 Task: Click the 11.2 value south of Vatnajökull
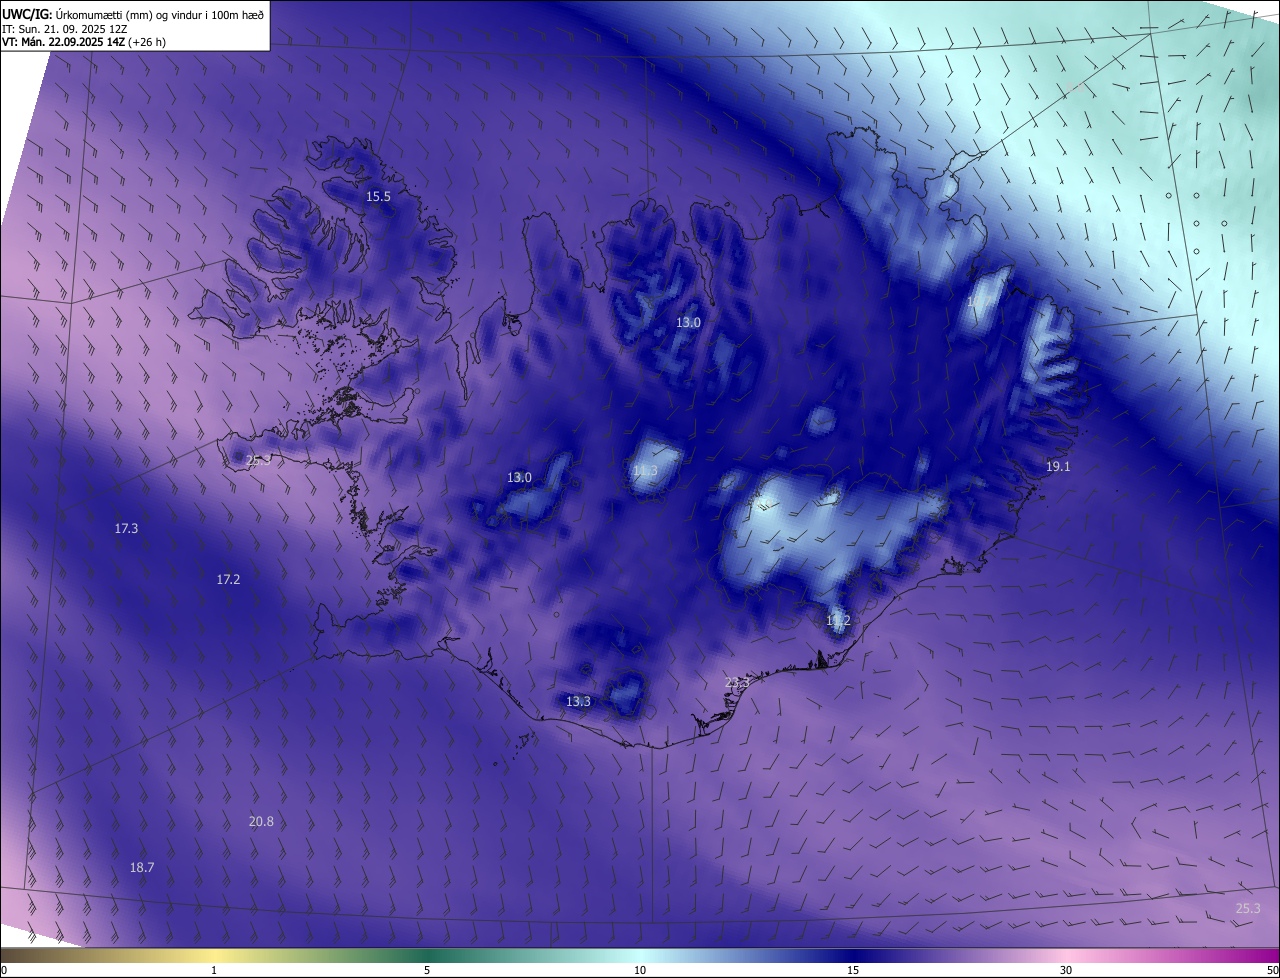point(838,621)
